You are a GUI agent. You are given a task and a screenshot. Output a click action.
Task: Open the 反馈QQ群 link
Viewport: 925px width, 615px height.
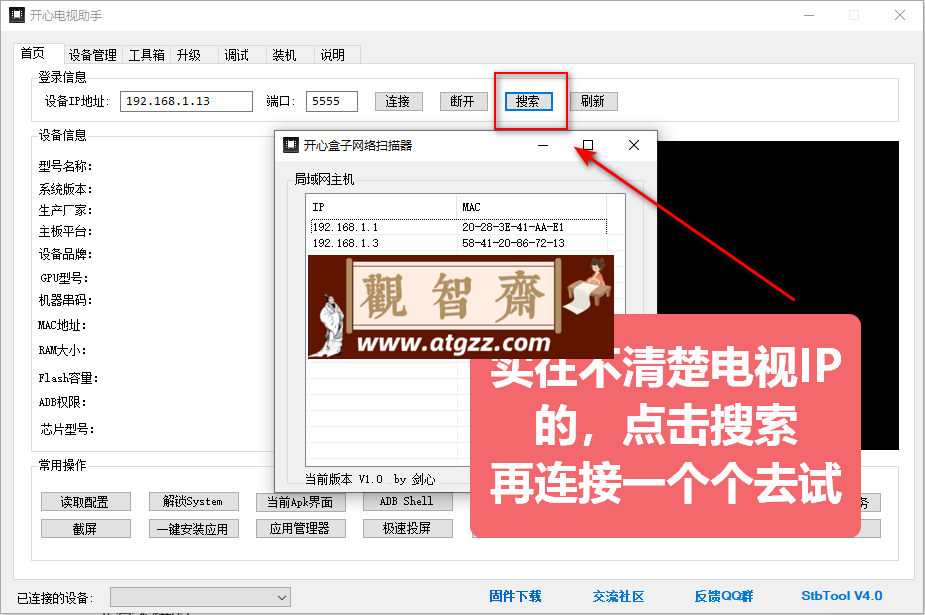pyautogui.click(x=724, y=596)
